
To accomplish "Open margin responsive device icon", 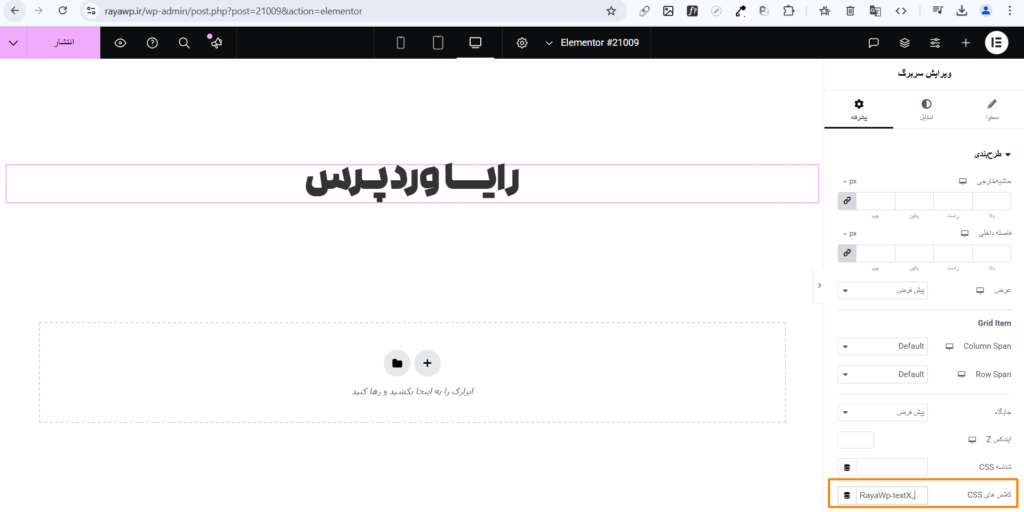I will tap(963, 181).
